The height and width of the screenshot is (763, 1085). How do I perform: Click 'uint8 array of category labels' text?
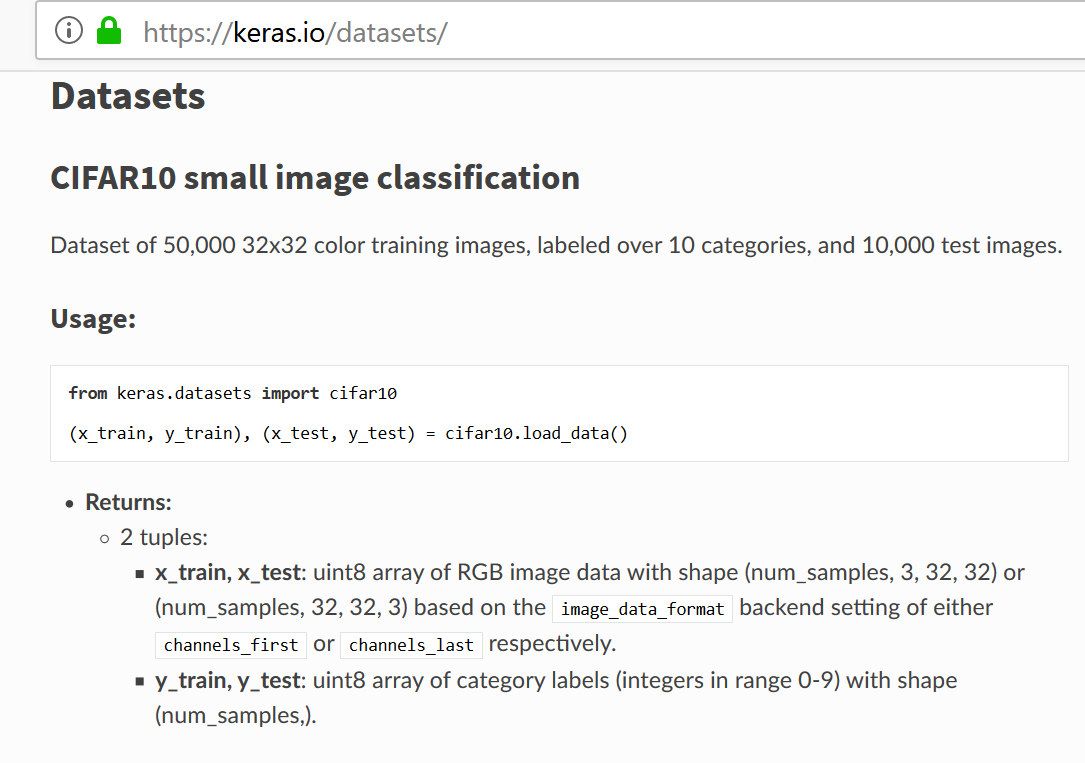[x=461, y=681]
